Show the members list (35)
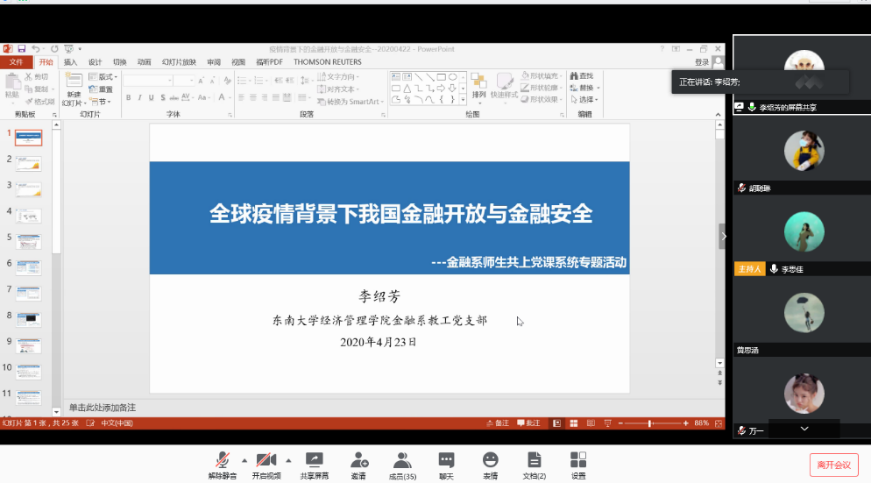Image resolution: width=871 pixels, height=483 pixels. tap(402, 462)
